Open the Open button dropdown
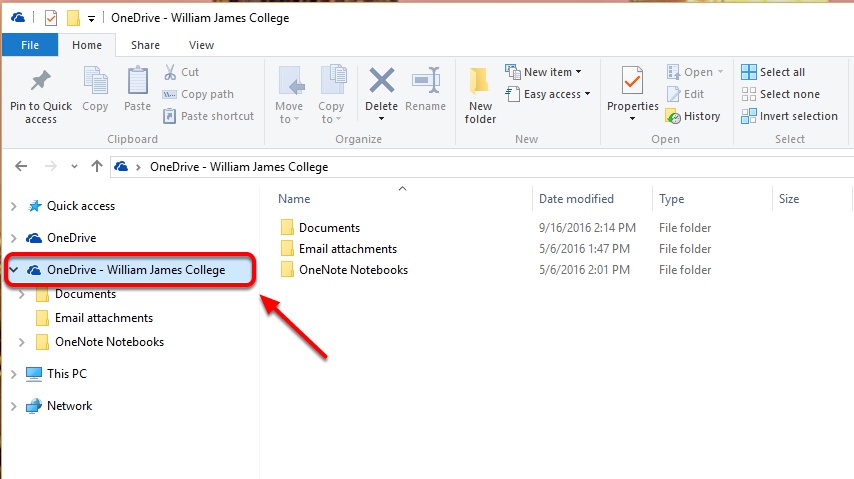This screenshot has width=854, height=479. coord(720,72)
